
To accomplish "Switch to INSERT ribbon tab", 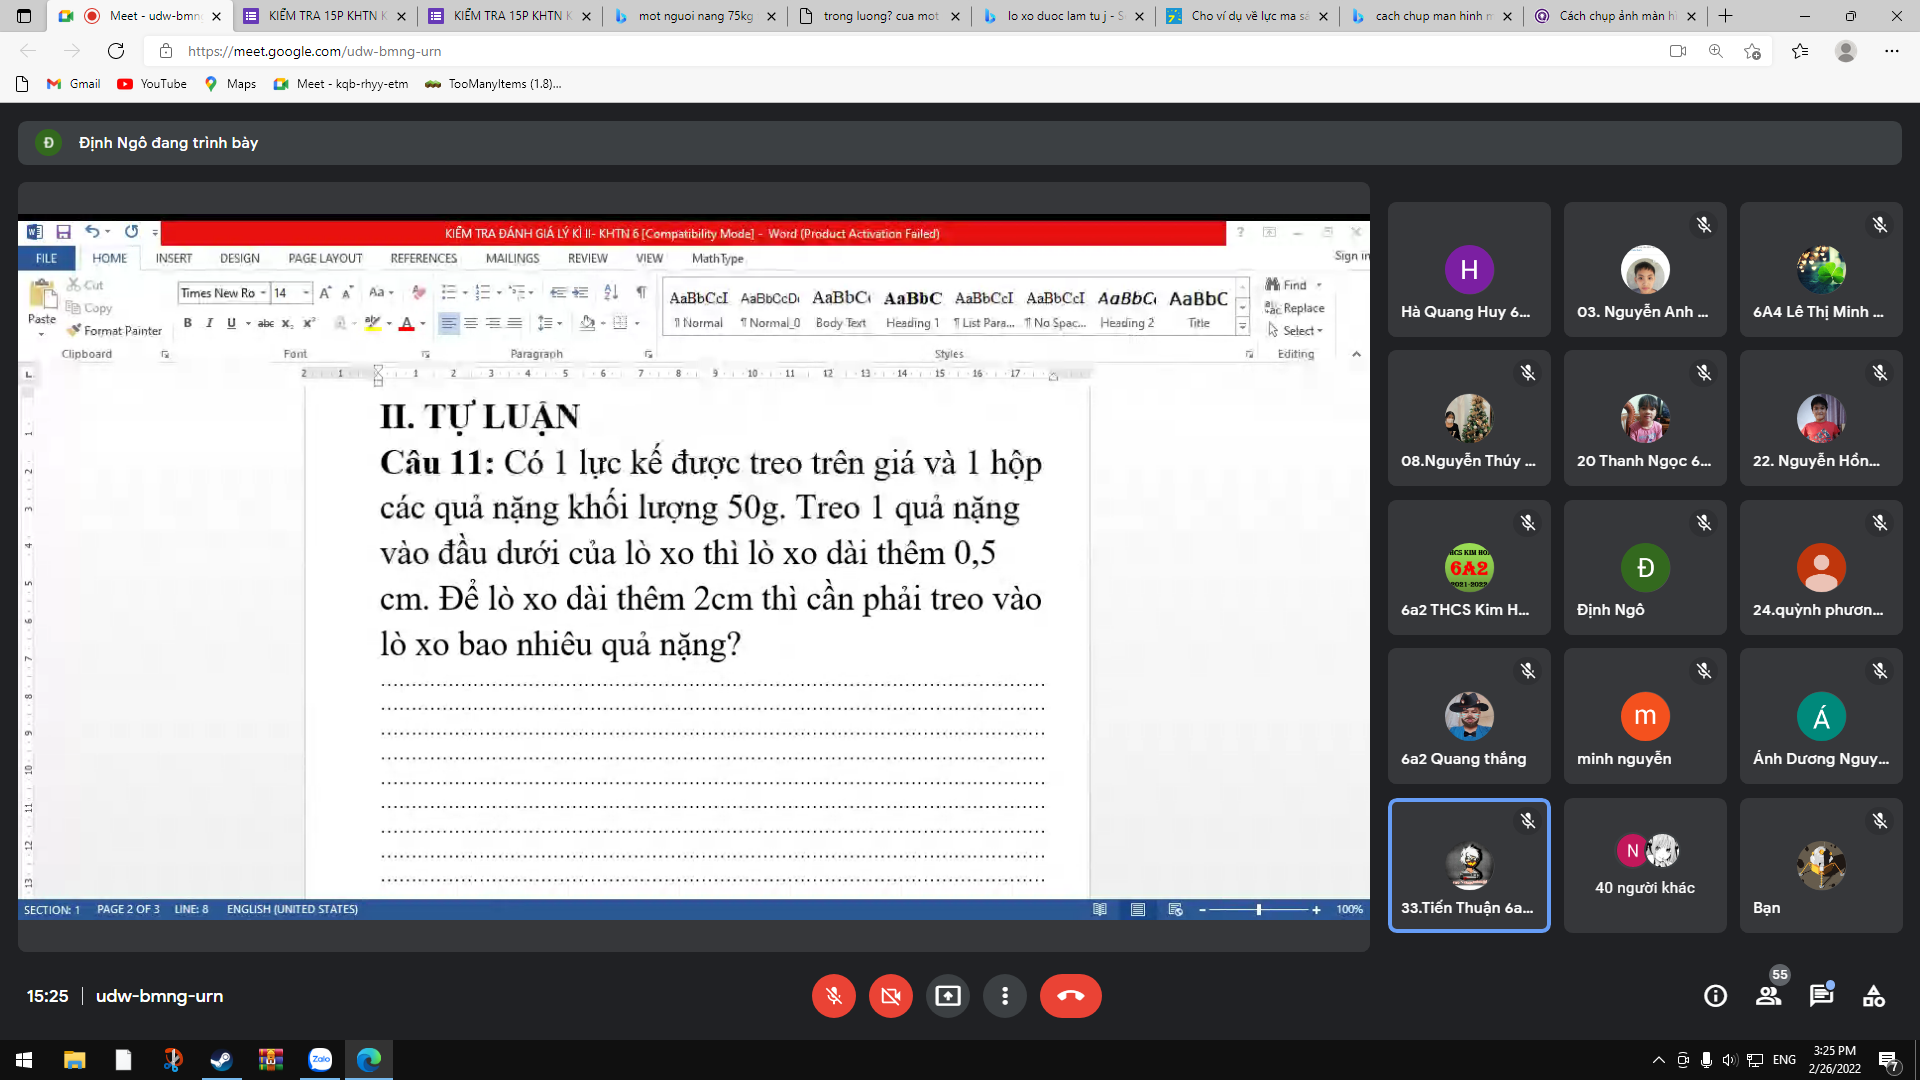I will click(173, 258).
